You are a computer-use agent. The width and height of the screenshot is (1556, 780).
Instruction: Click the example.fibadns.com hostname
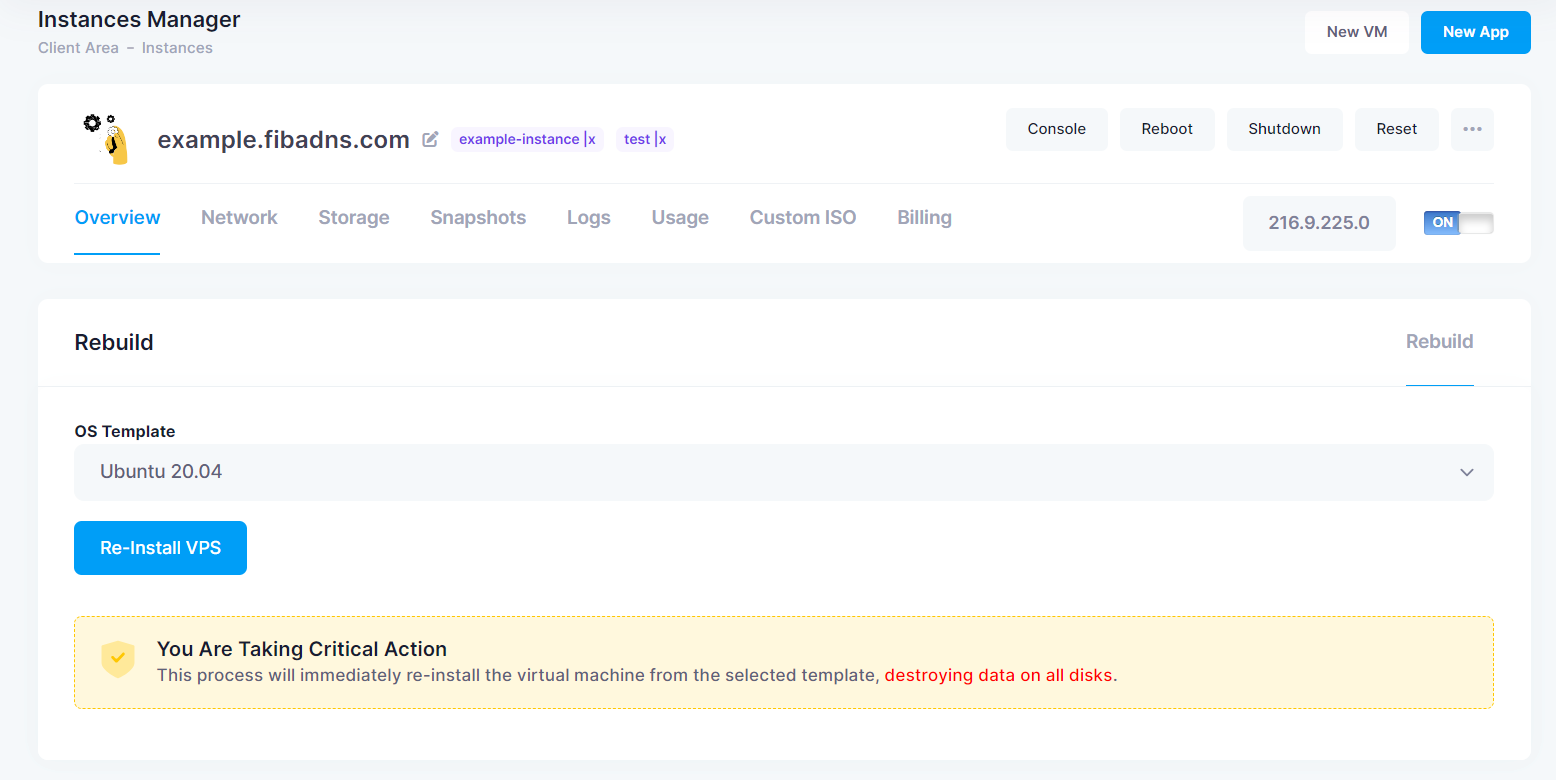tap(283, 140)
